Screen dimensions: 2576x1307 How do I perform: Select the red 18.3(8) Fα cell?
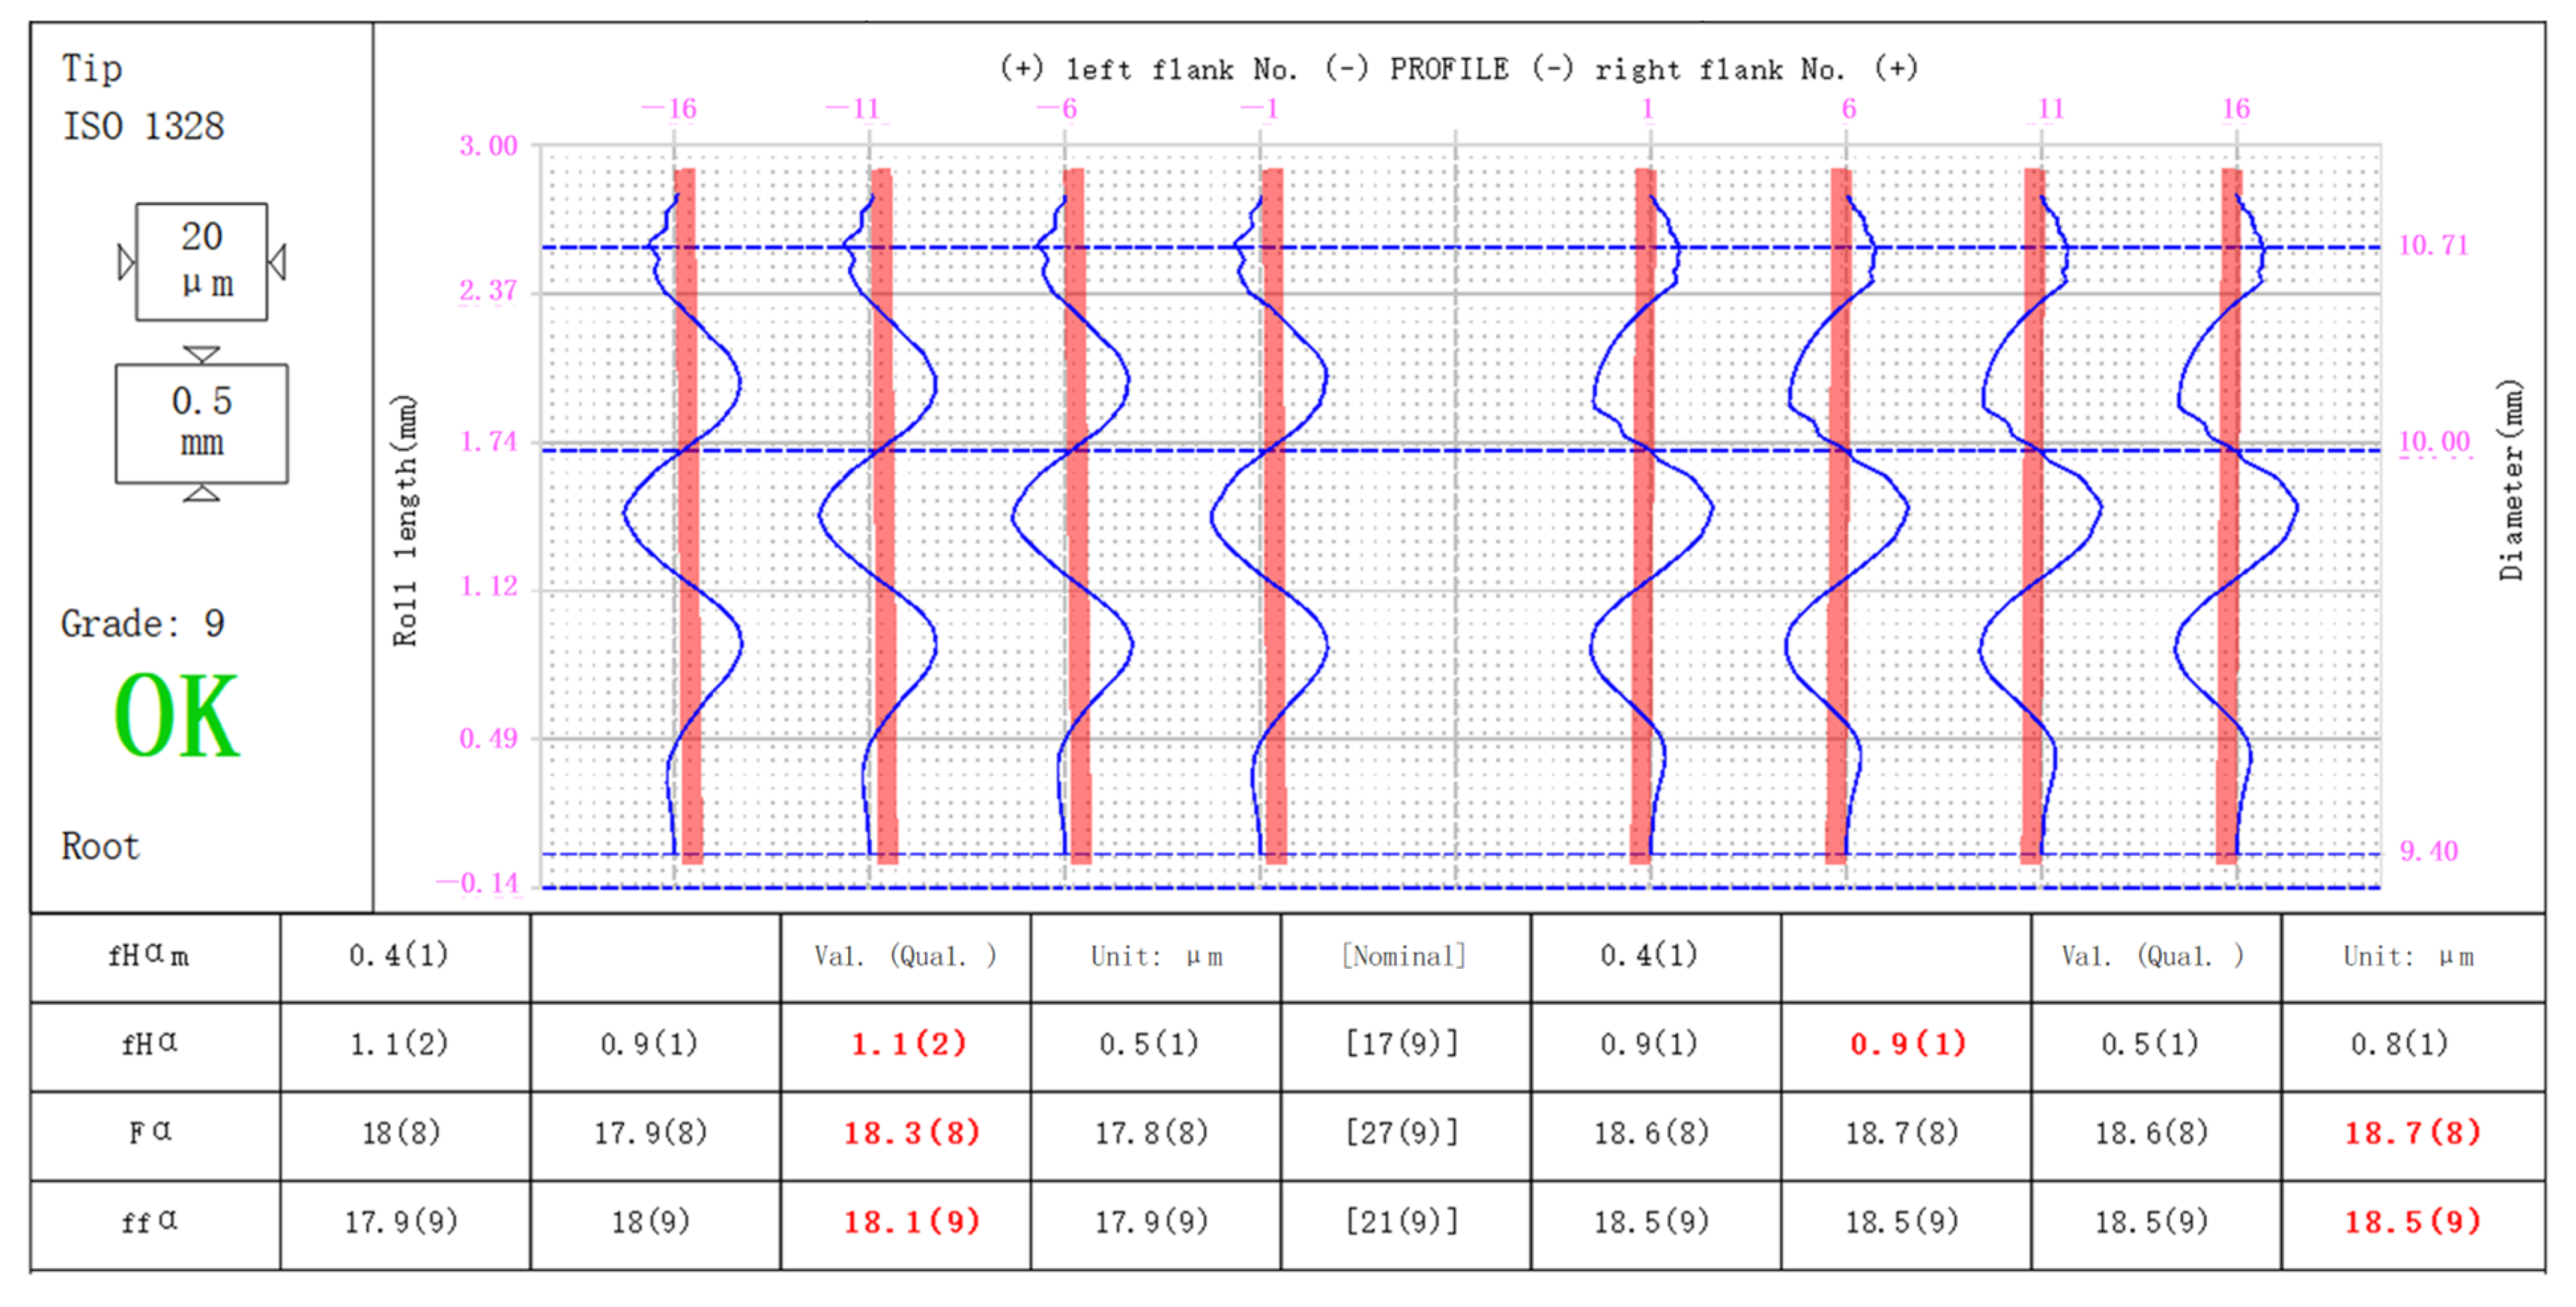pos(911,1133)
